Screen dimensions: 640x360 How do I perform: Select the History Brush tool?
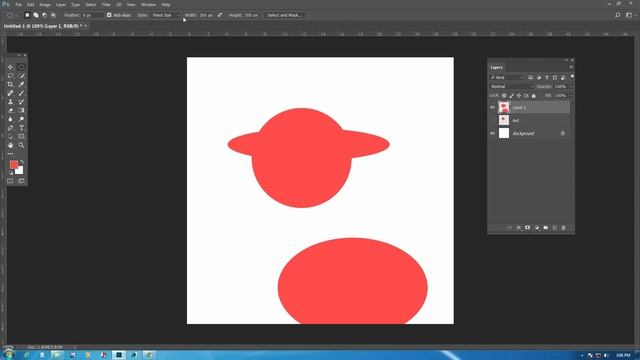pyautogui.click(x=21, y=102)
